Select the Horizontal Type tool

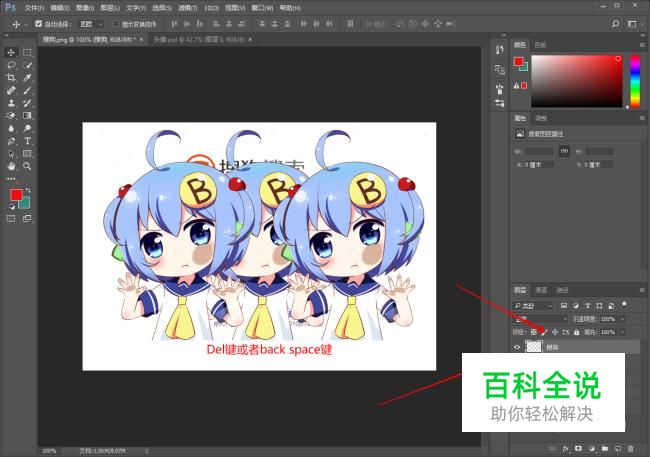27,141
